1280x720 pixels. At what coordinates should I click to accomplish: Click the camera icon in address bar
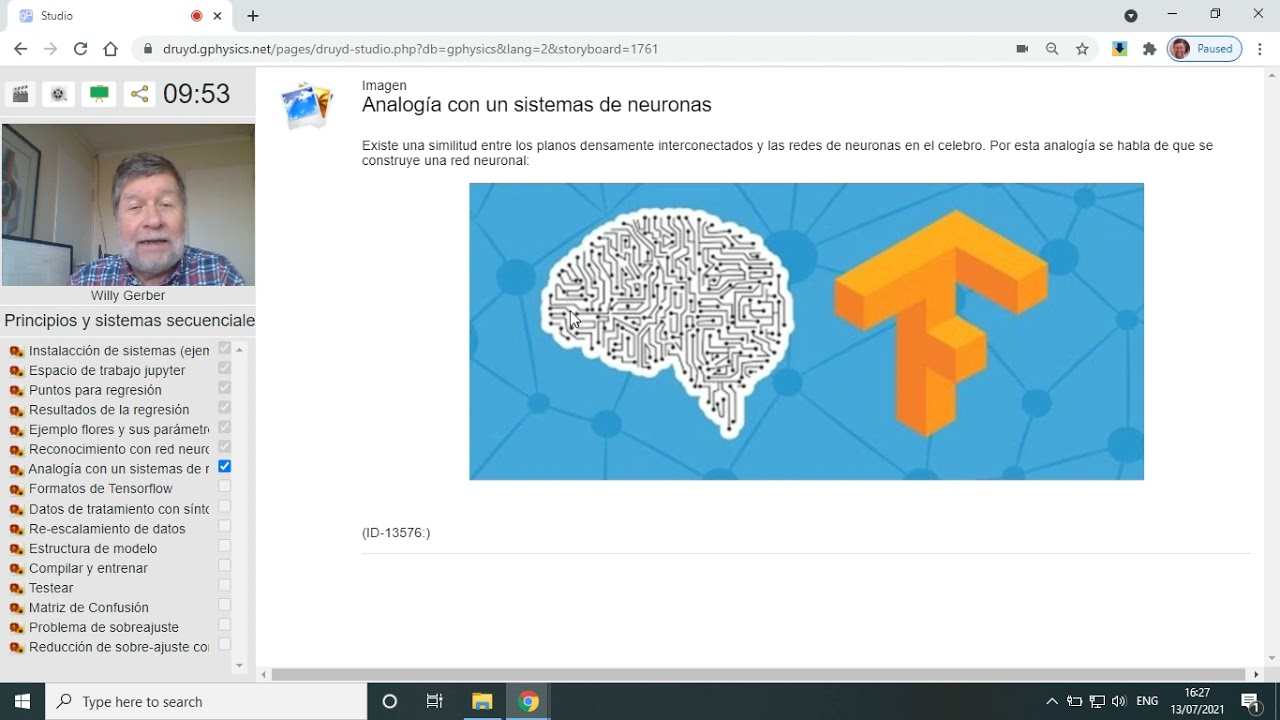[1022, 49]
